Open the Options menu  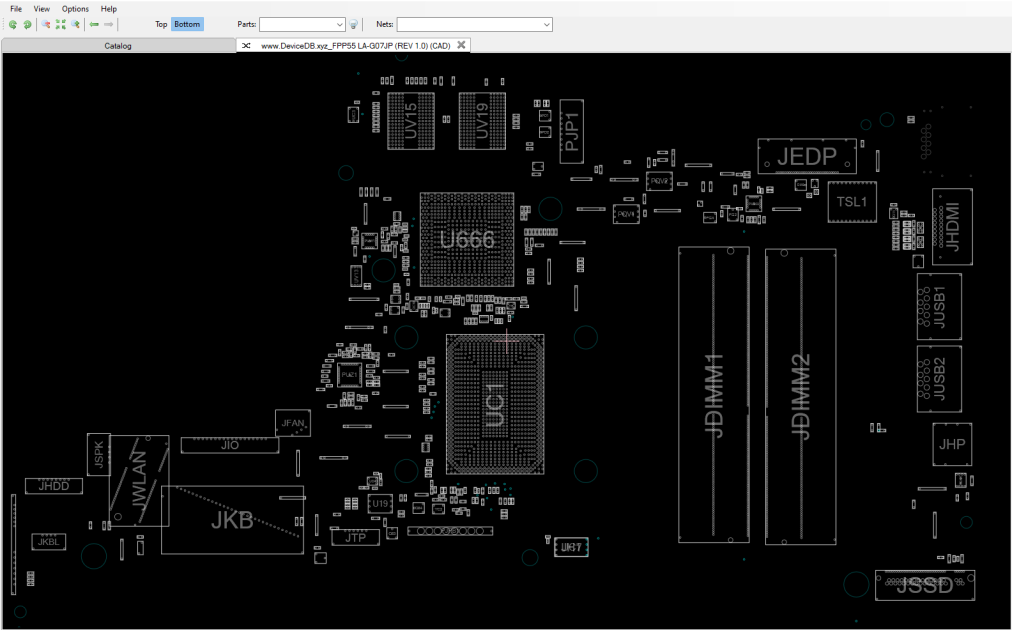[x=75, y=9]
